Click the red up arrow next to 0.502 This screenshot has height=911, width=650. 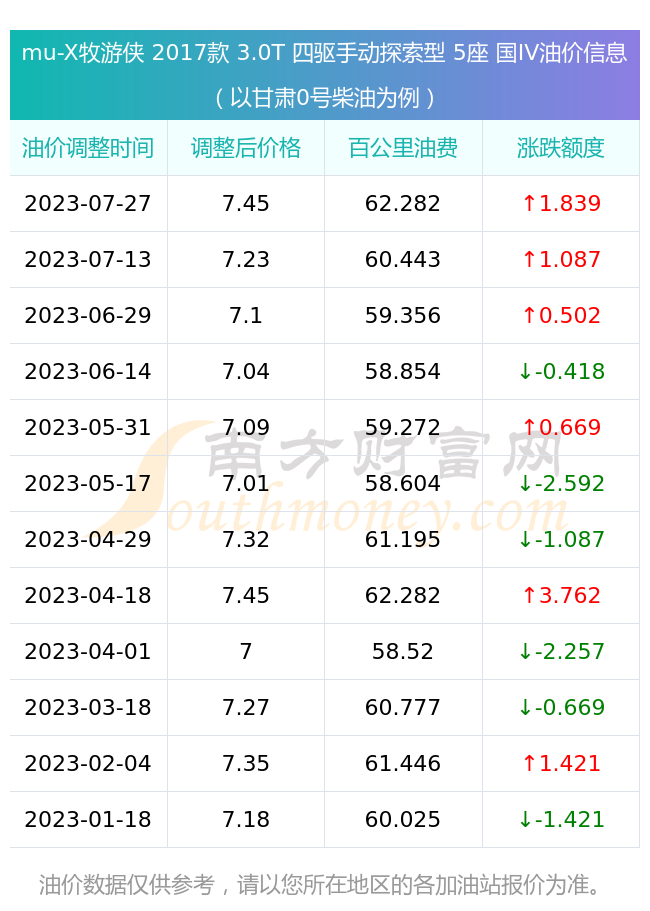[529, 315]
